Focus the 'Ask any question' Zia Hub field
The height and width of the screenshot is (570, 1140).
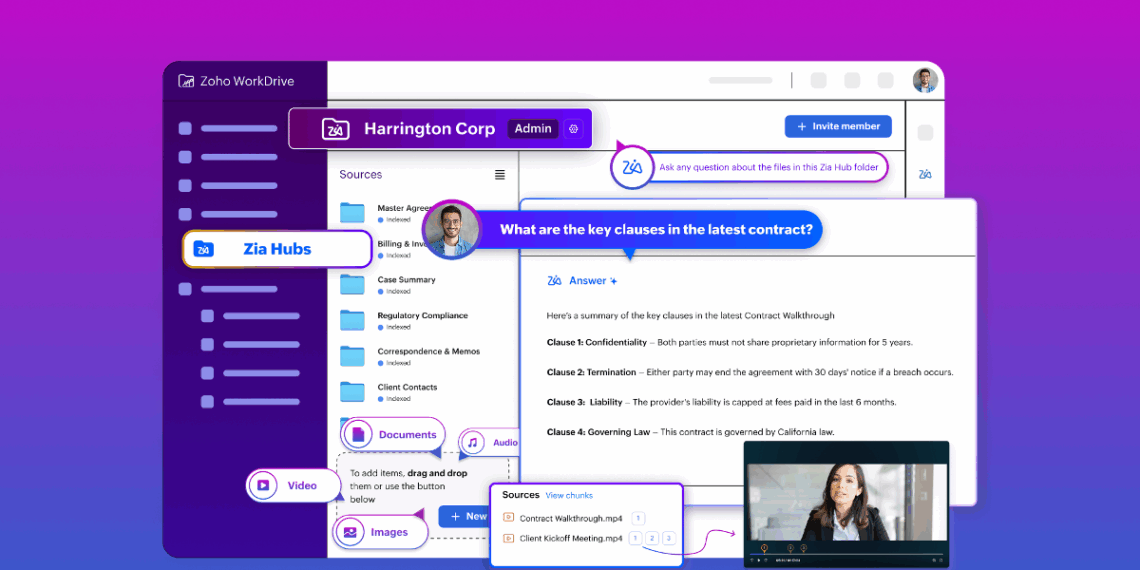pyautogui.click(x=768, y=167)
